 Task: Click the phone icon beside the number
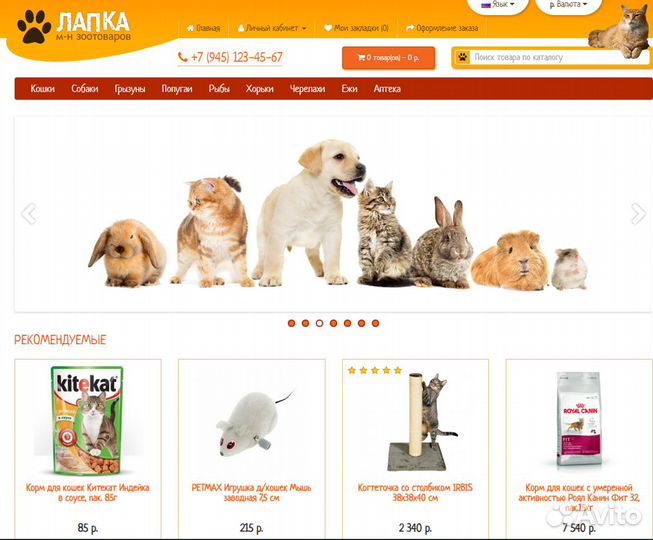tap(182, 57)
